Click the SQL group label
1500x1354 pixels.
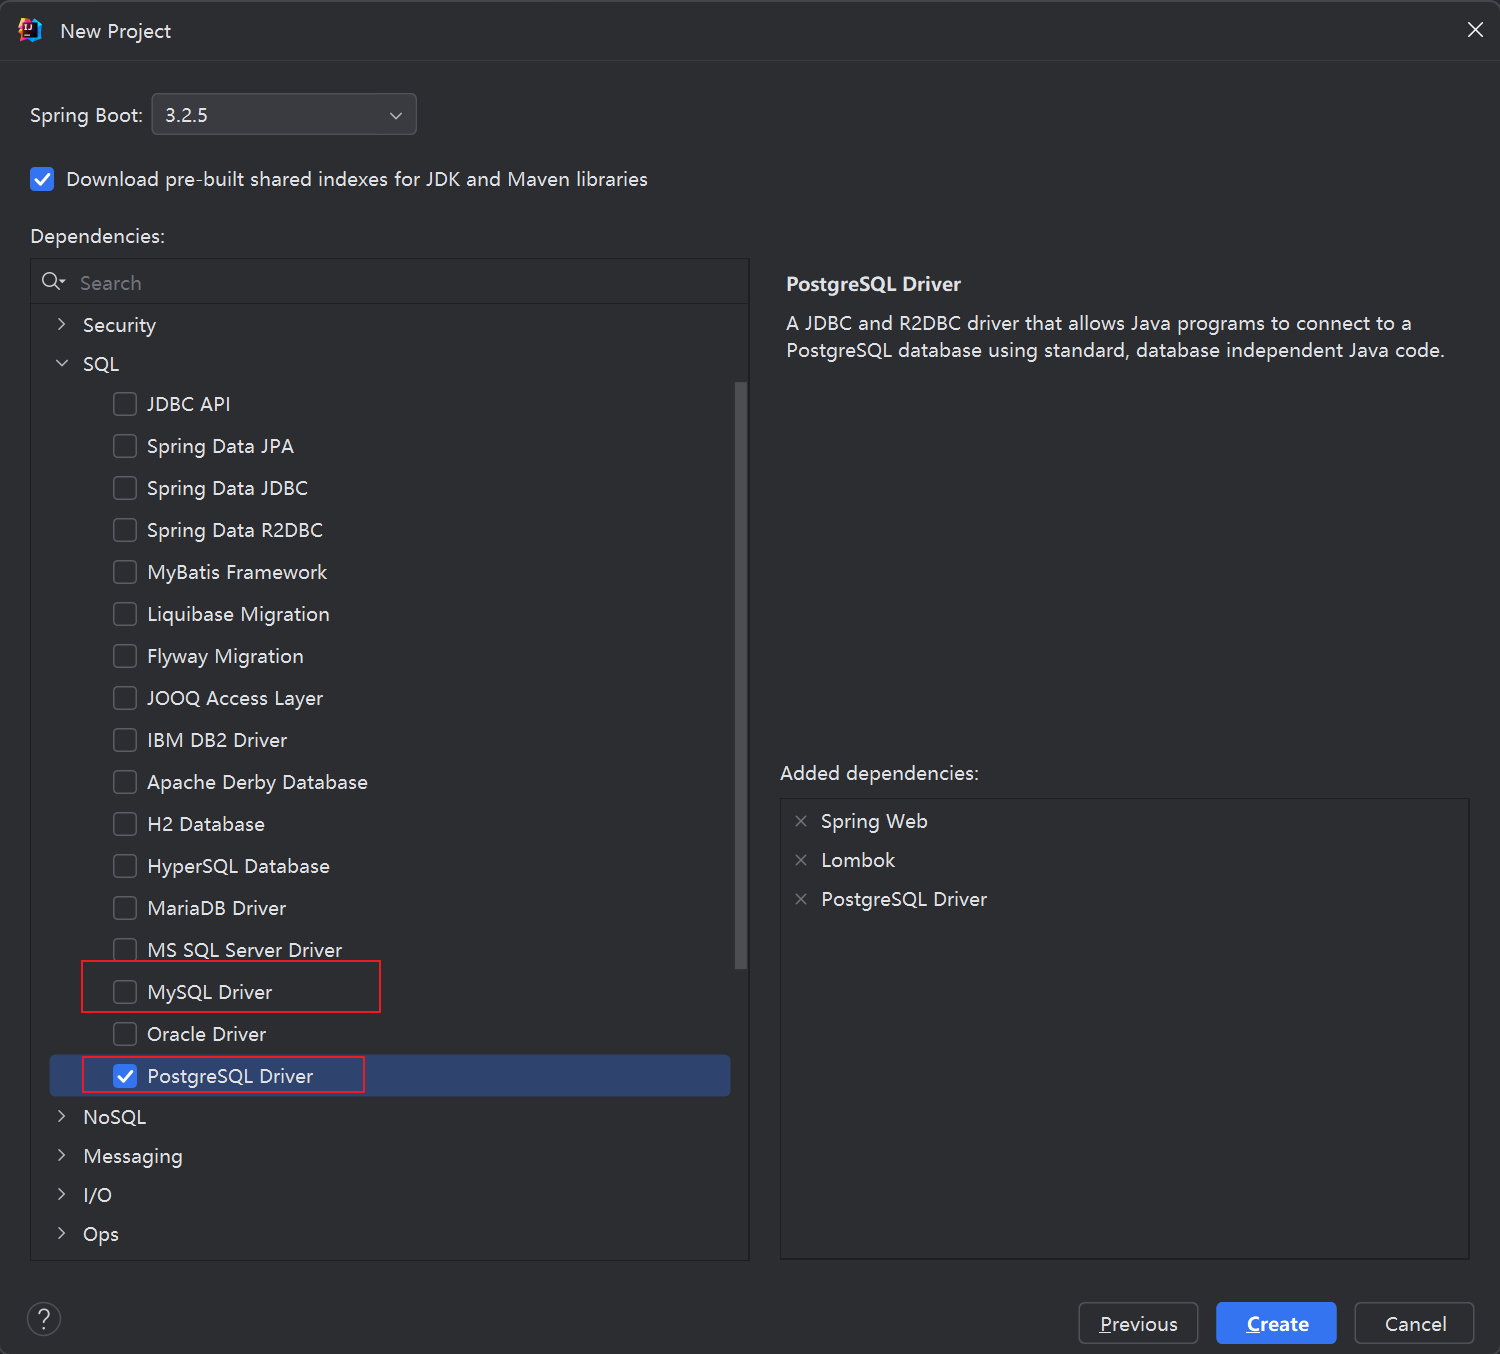pyautogui.click(x=101, y=364)
